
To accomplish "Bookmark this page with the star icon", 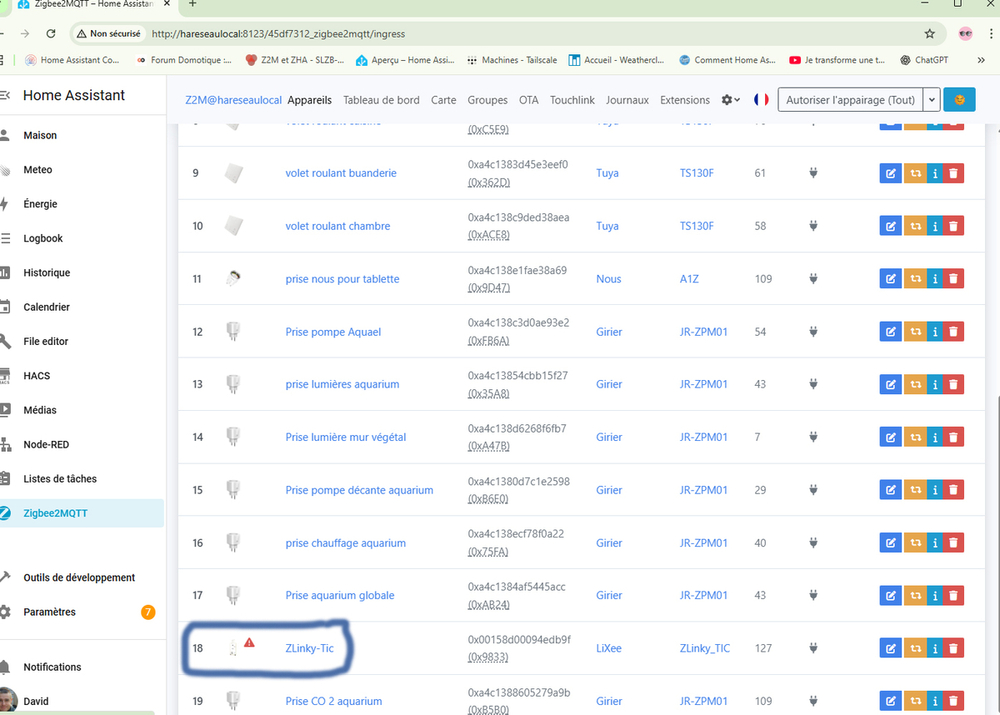I will 930,34.
